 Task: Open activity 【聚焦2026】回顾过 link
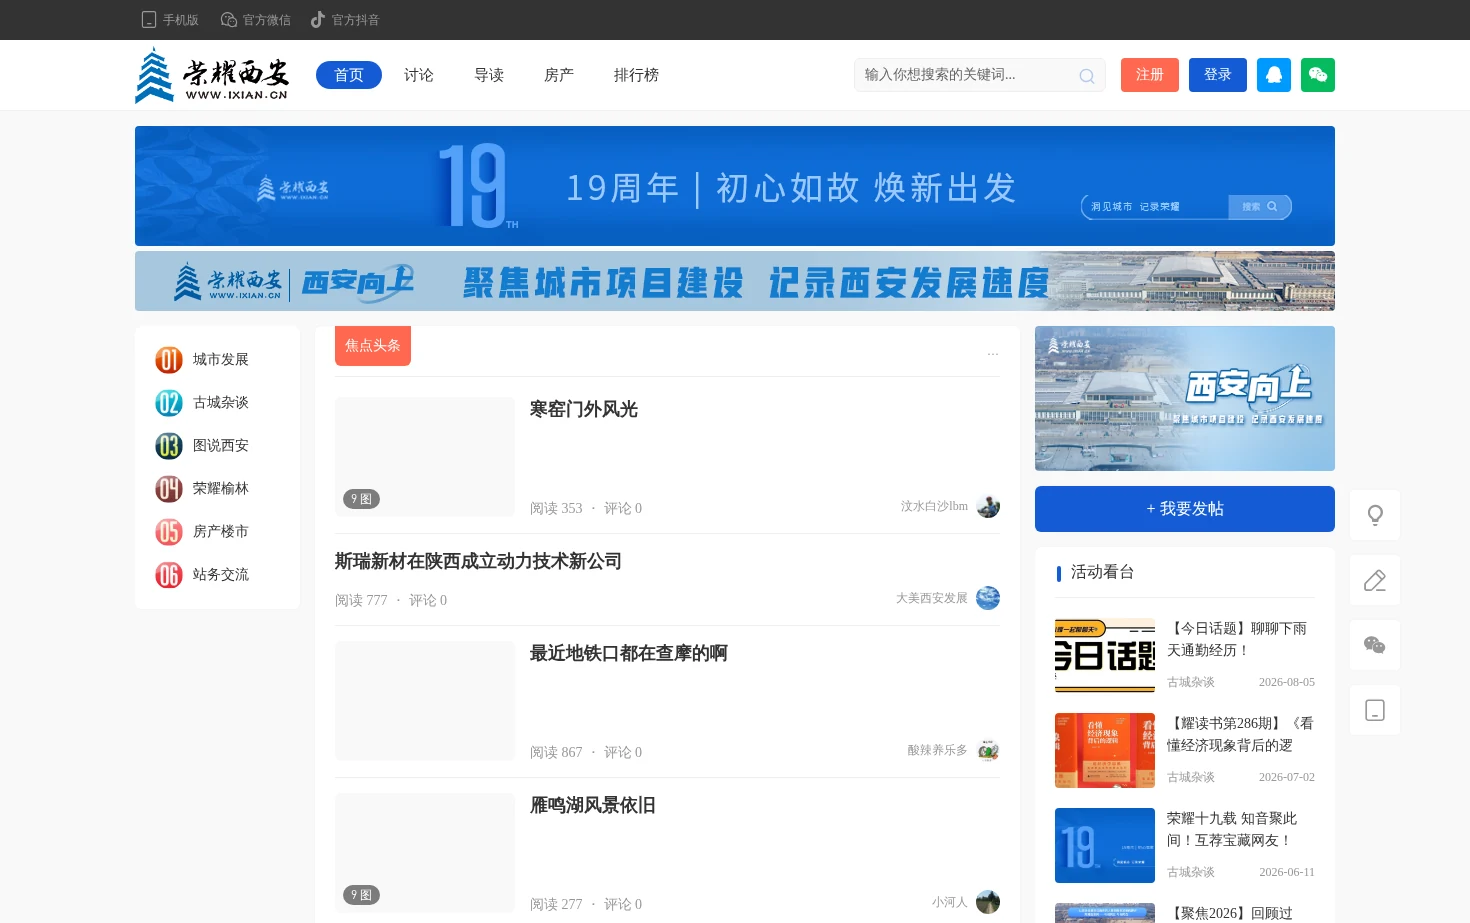pyautogui.click(x=1230, y=913)
